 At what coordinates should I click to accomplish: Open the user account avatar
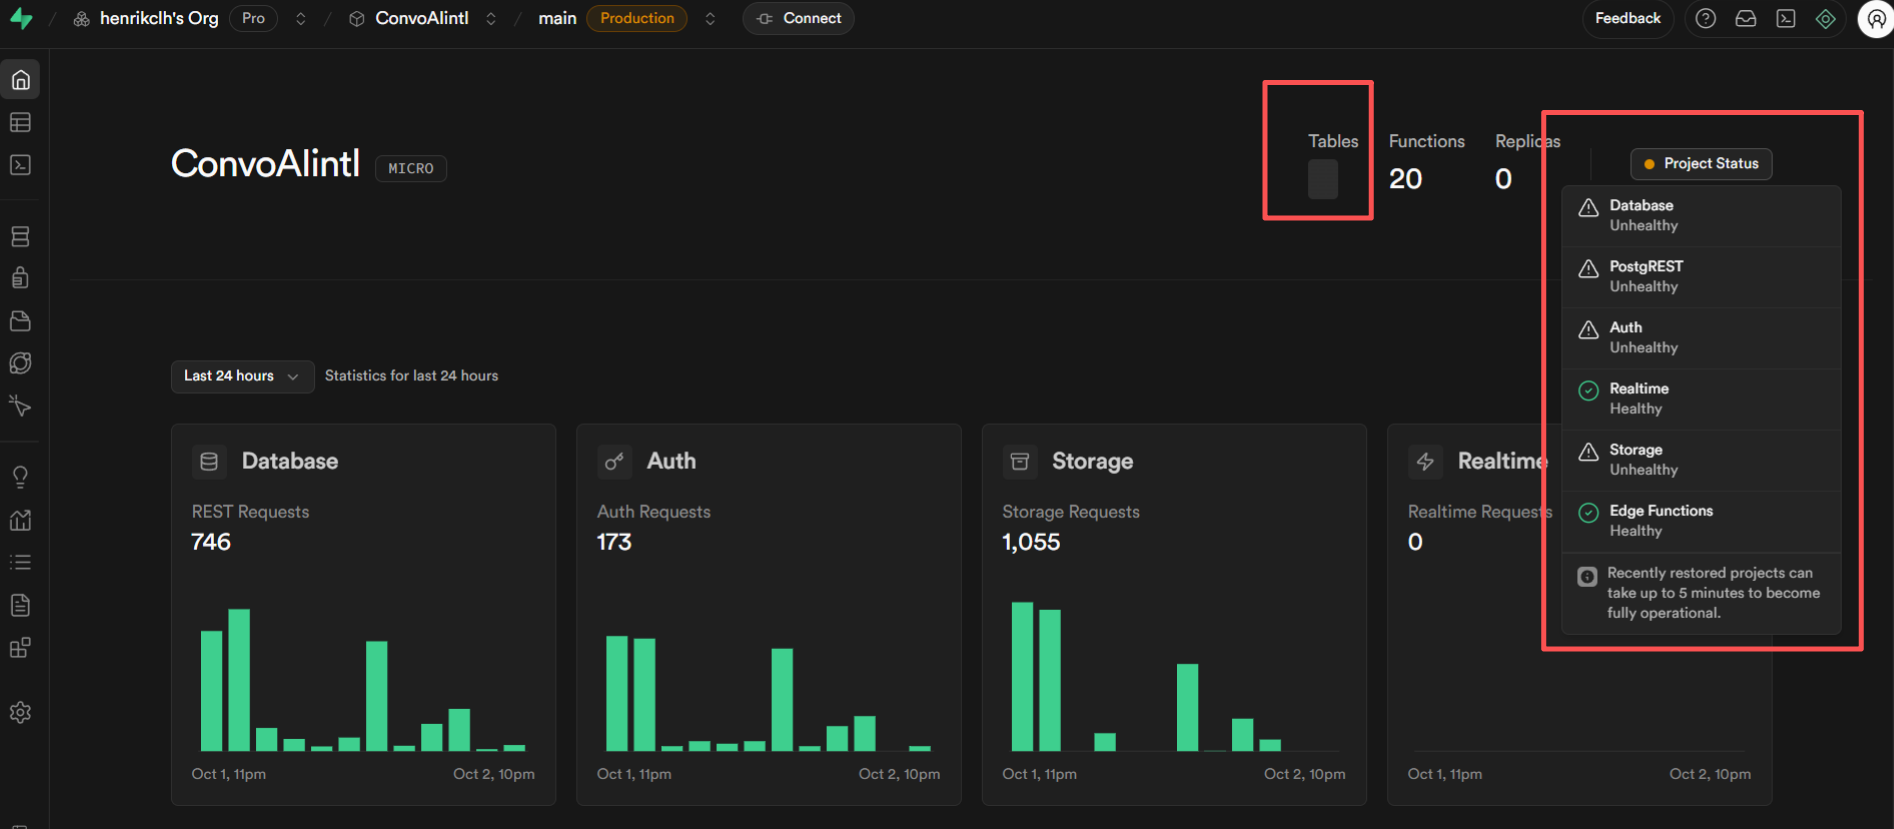[x=1875, y=19]
